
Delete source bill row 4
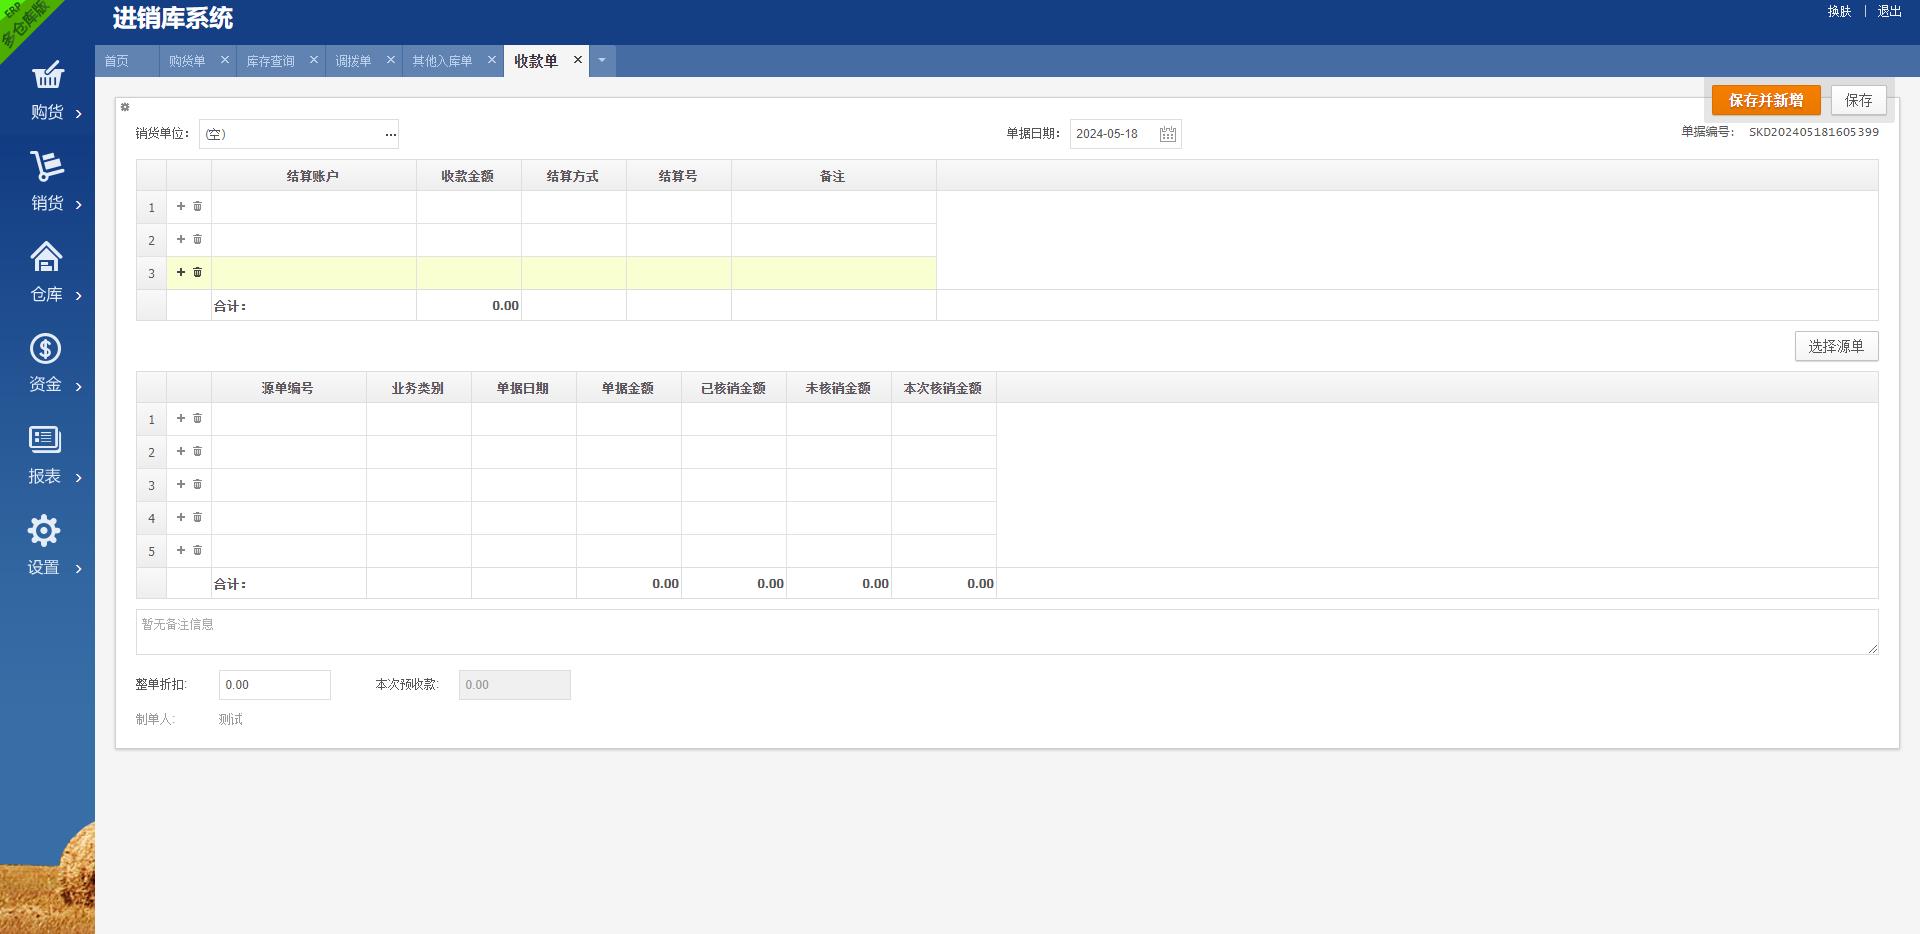click(x=197, y=517)
